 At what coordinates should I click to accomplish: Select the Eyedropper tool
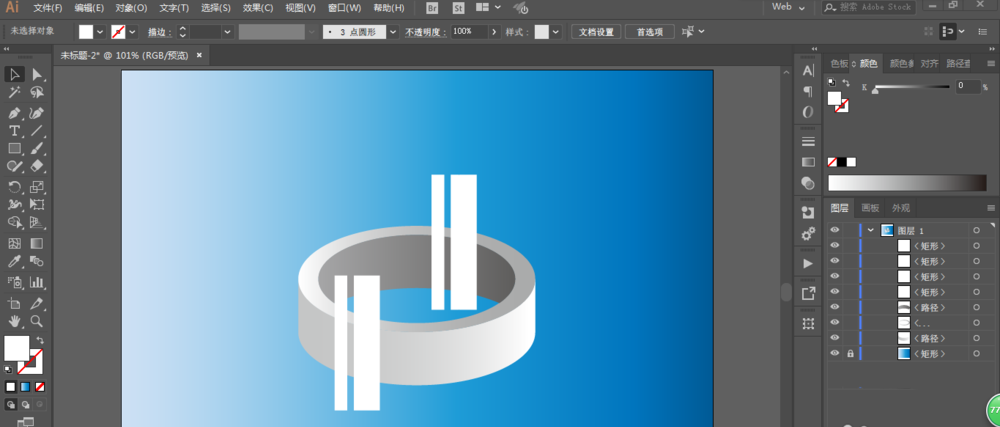click(x=15, y=262)
